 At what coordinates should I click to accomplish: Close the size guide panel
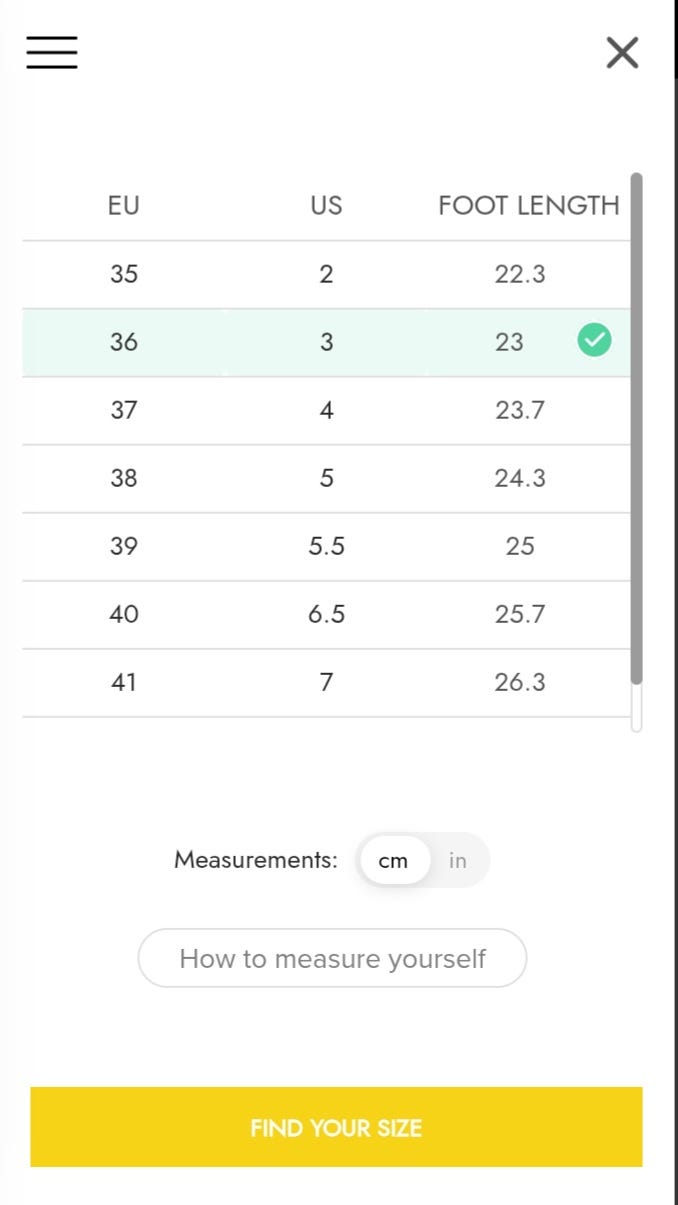(x=622, y=52)
